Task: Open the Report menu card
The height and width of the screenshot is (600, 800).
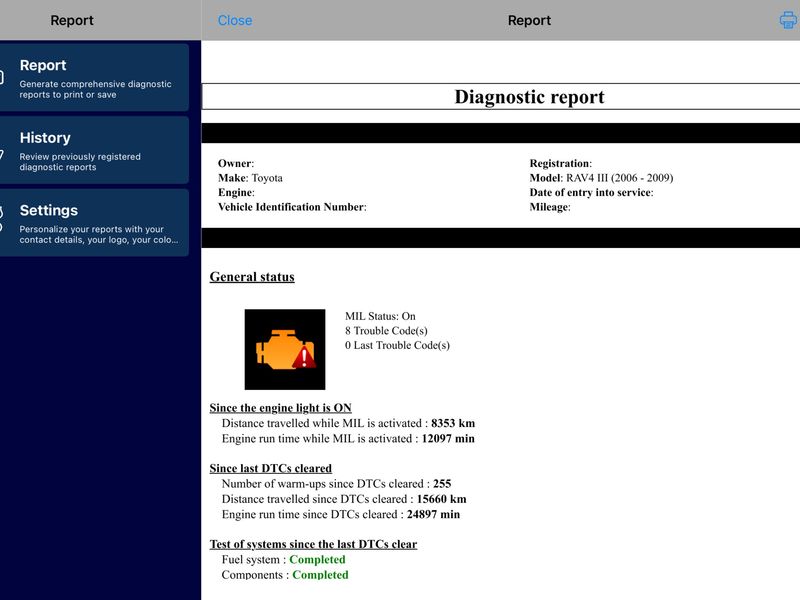Action: [94, 77]
